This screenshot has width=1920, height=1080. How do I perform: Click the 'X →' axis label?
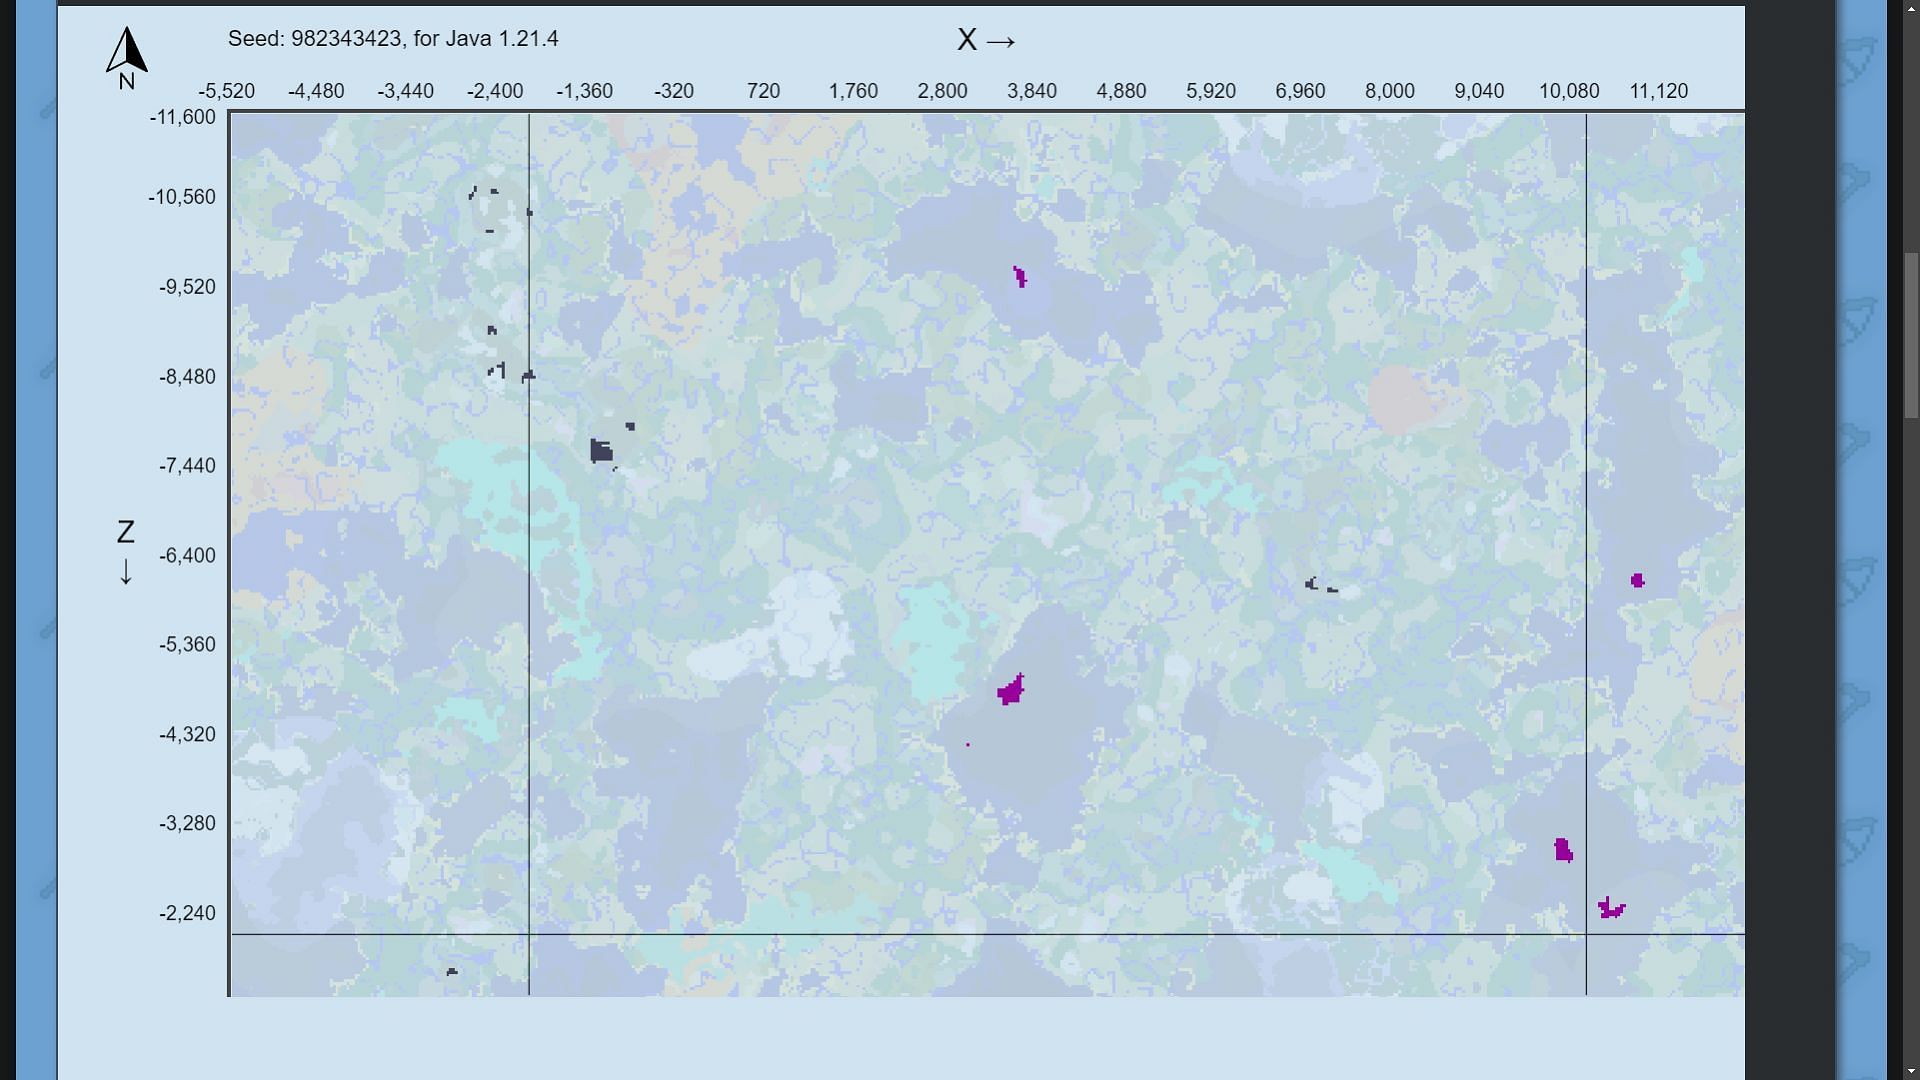(x=986, y=40)
